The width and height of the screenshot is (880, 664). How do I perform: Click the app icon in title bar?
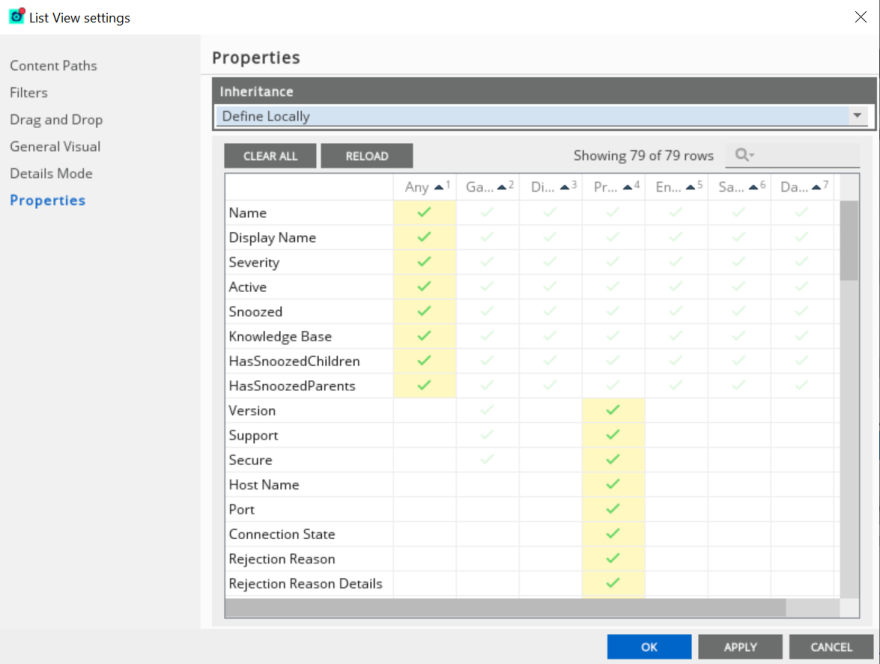[16, 17]
